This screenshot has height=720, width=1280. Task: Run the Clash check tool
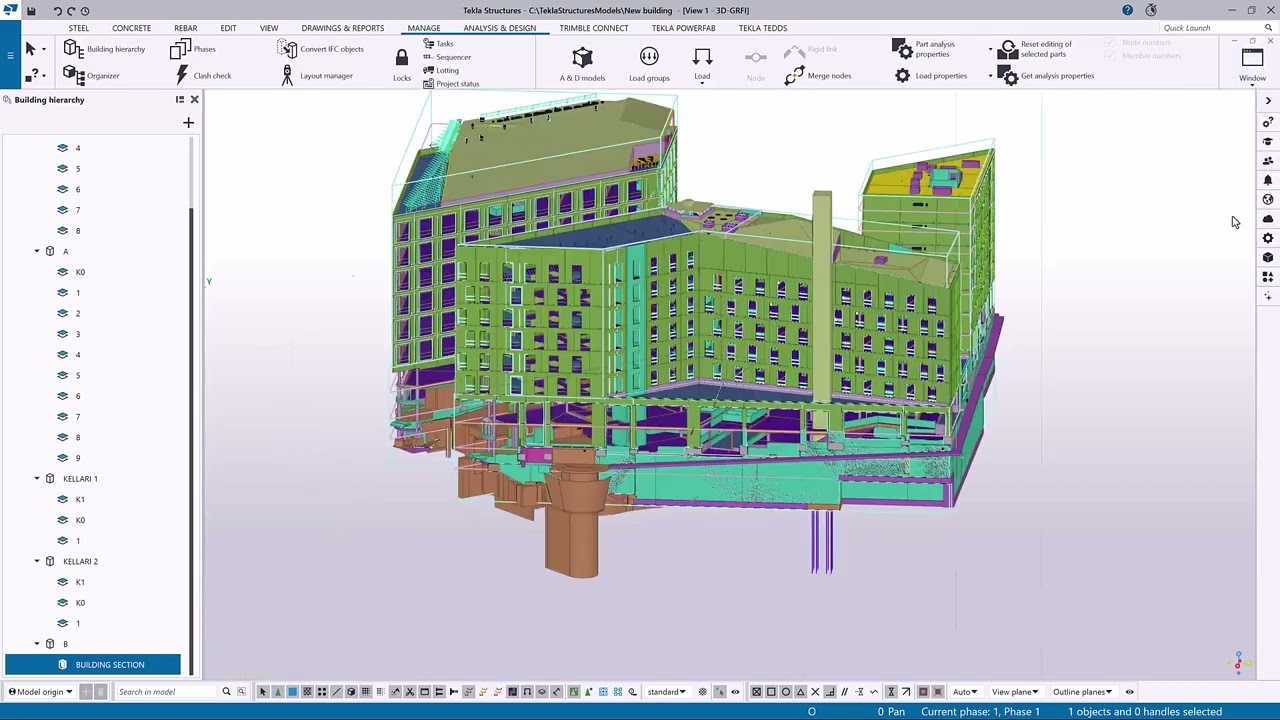(202, 75)
